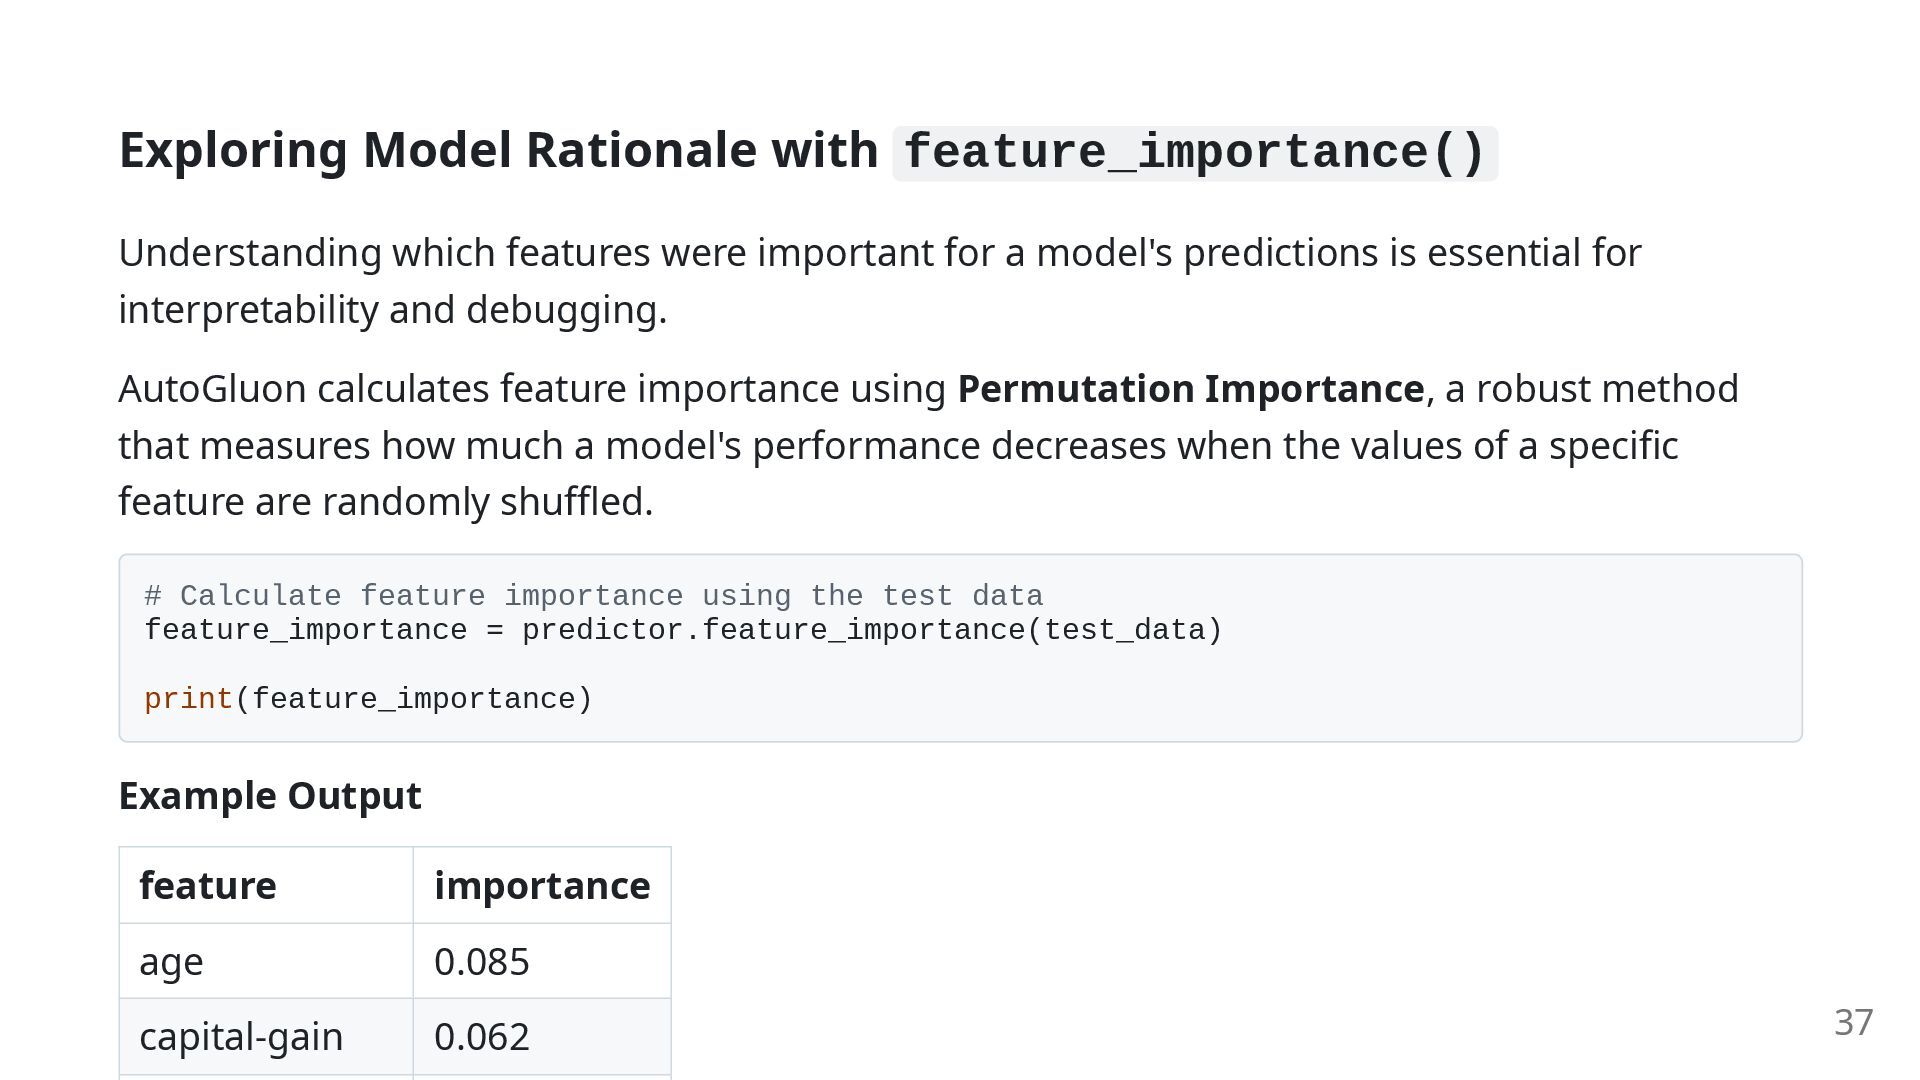Click the "feature" table column header
This screenshot has height=1080, width=1920.
(266, 885)
